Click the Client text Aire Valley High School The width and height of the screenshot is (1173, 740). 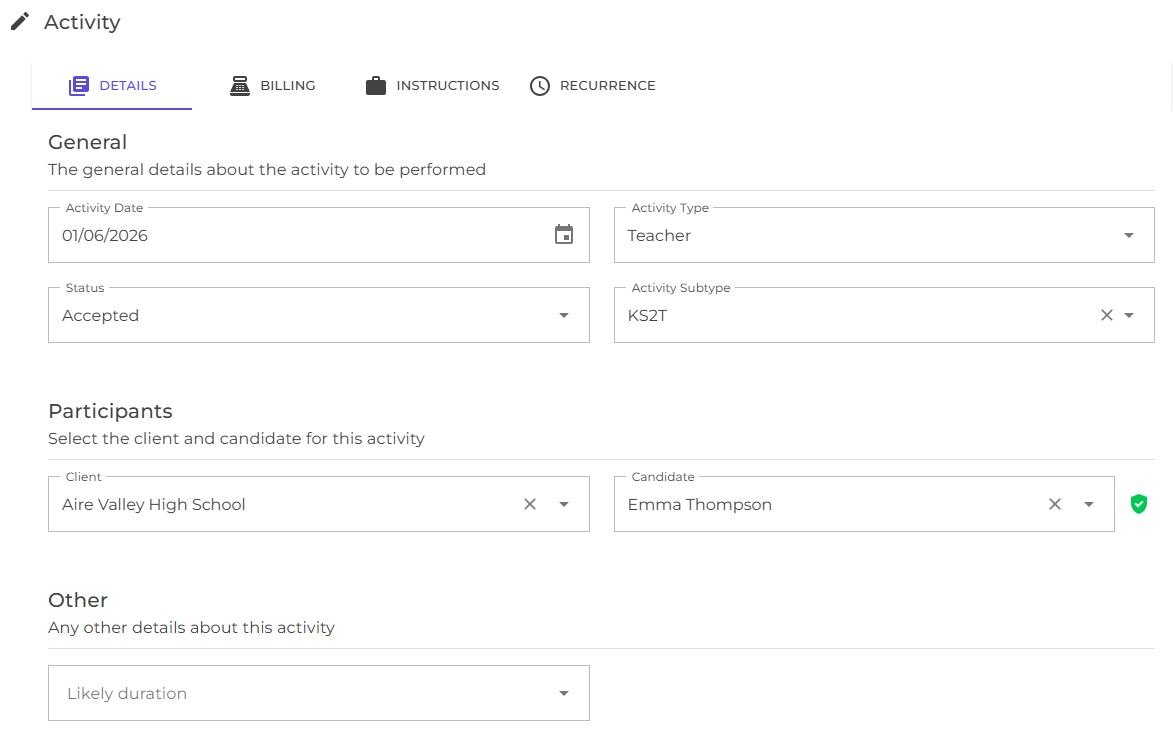pos(153,505)
